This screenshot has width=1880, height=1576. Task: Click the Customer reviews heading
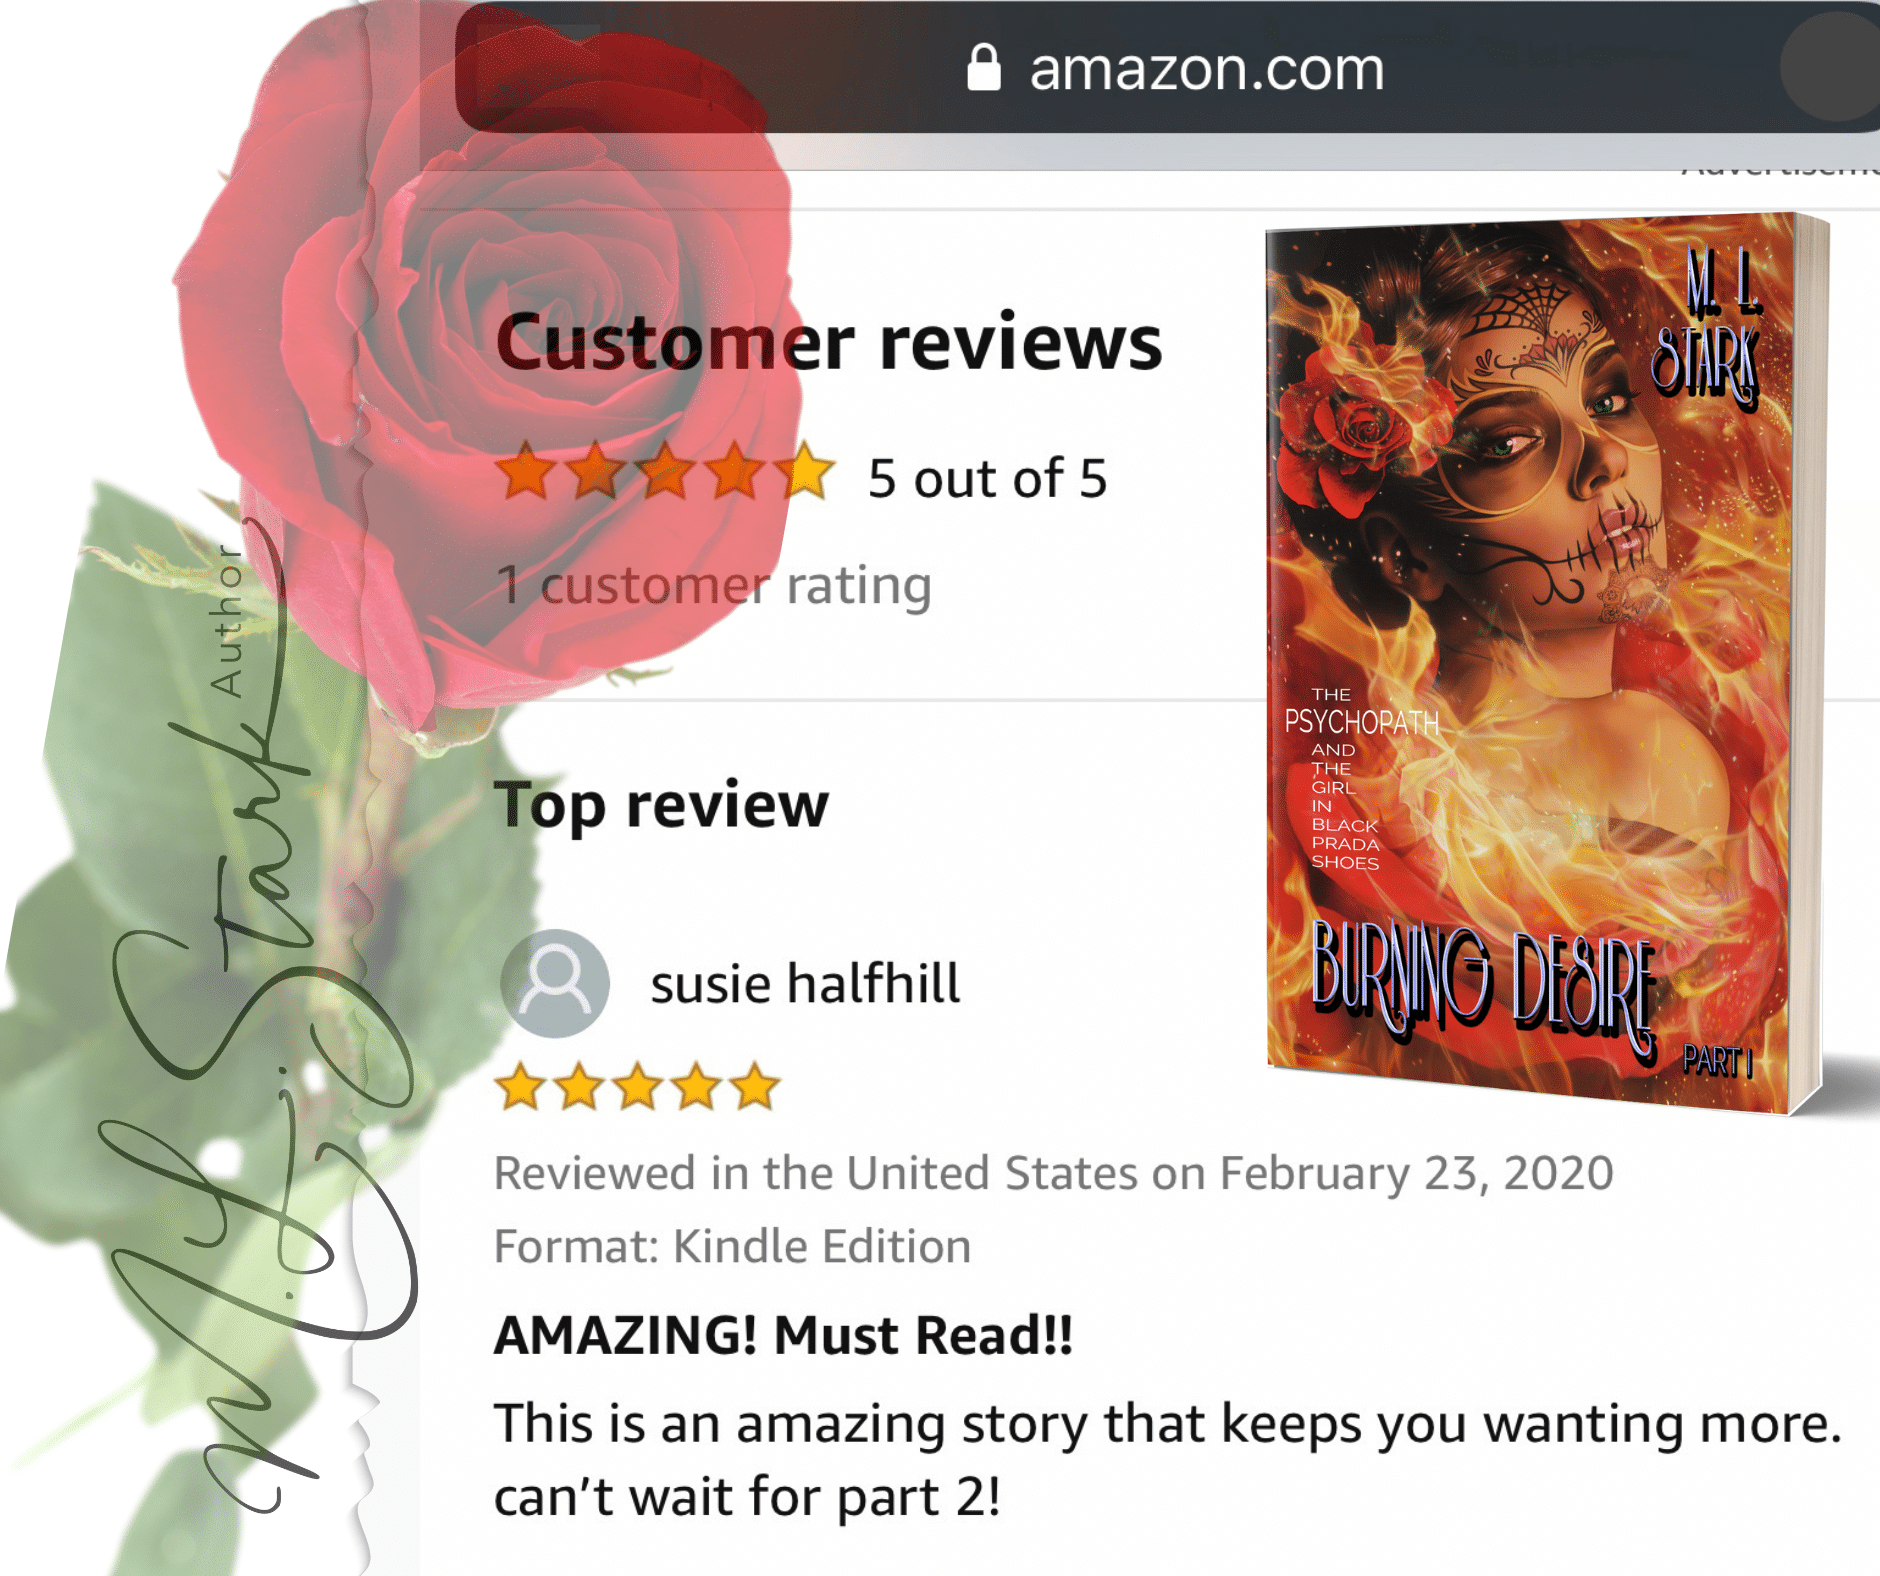(x=829, y=342)
